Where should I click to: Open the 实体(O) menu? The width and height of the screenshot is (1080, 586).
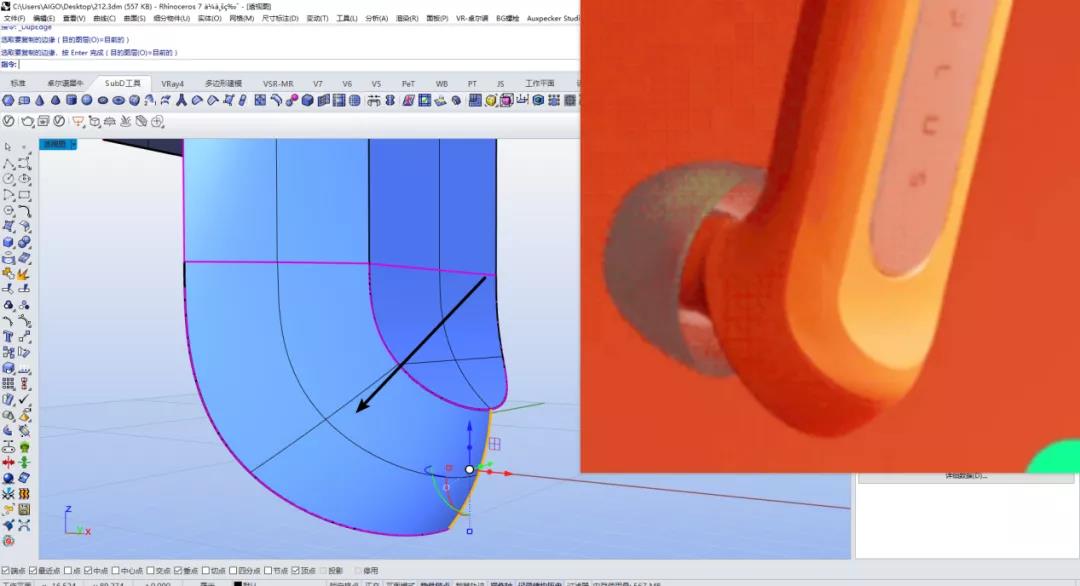click(209, 19)
